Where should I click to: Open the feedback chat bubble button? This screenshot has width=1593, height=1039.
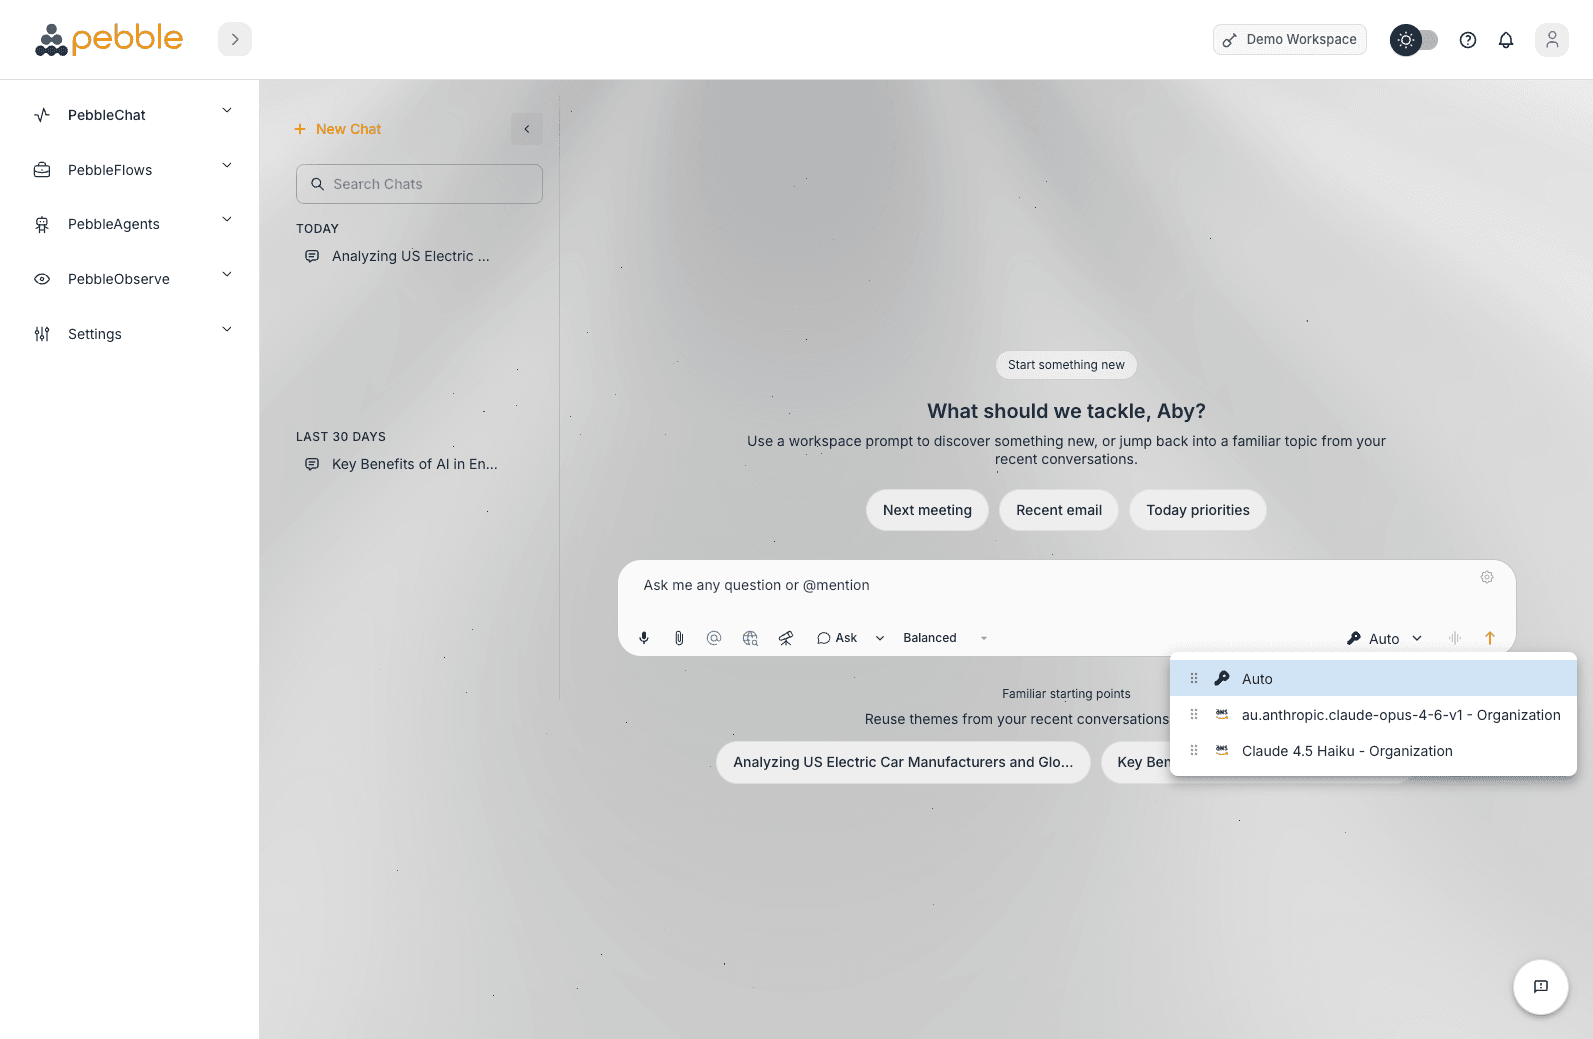(x=1541, y=987)
